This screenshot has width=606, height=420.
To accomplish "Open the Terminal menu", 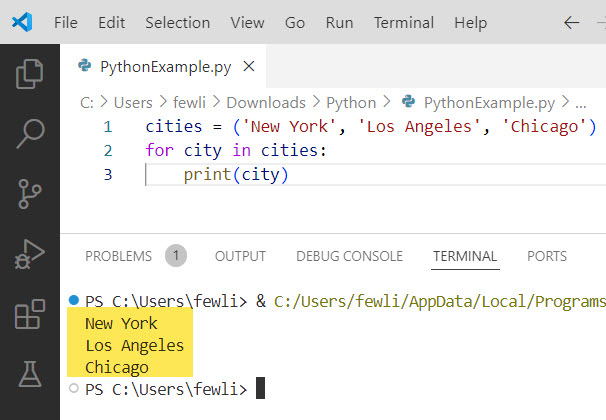I will pyautogui.click(x=403, y=23).
